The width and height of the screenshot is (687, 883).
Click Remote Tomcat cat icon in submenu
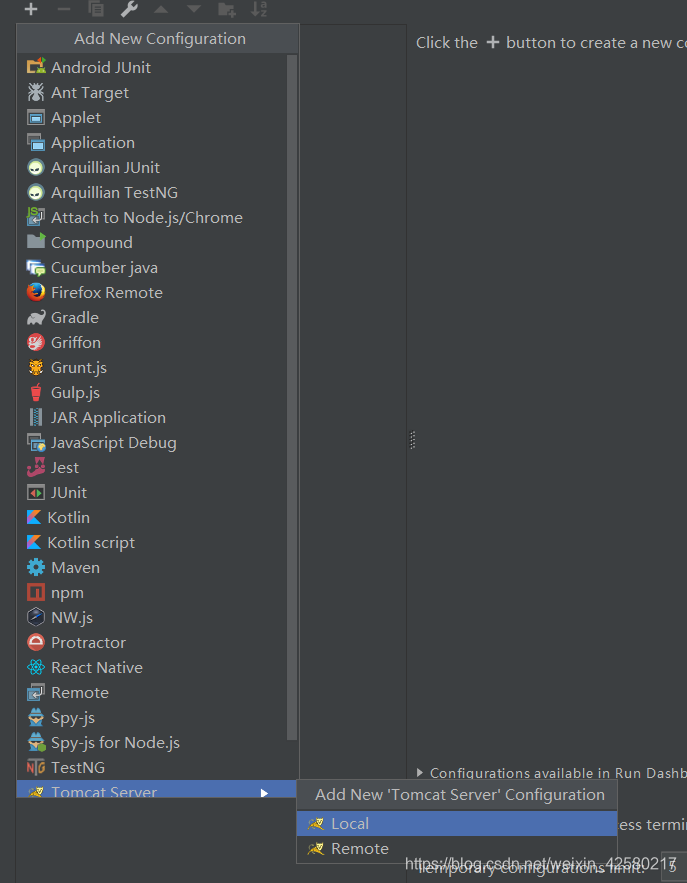tap(316, 849)
